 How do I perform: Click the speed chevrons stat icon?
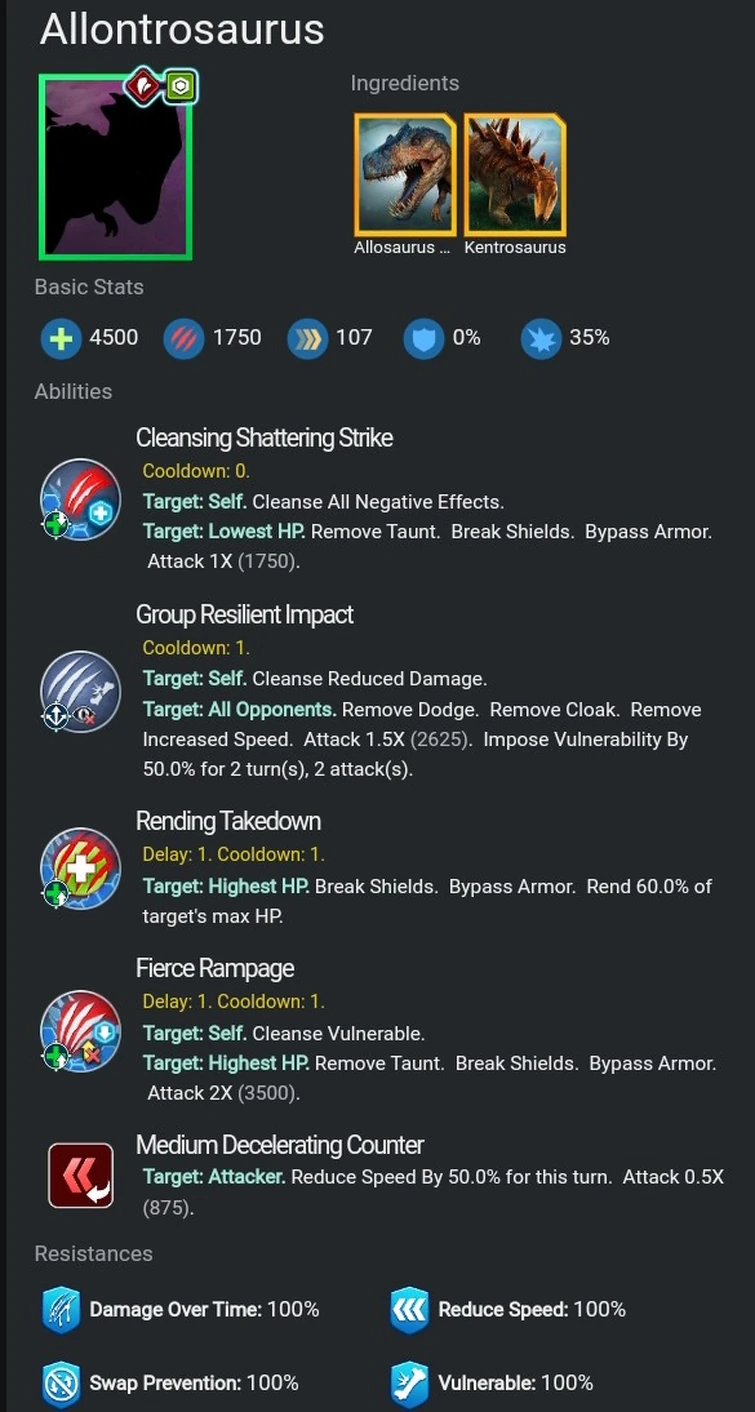tap(307, 339)
